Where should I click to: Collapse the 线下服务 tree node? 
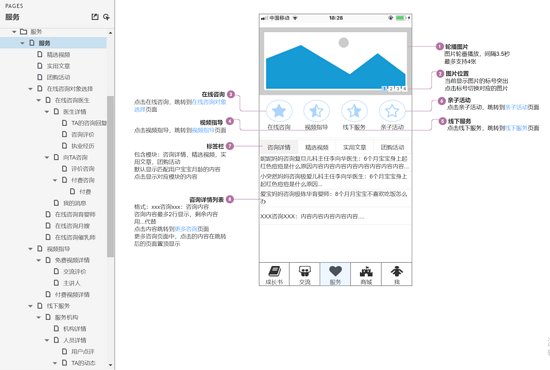point(31,306)
